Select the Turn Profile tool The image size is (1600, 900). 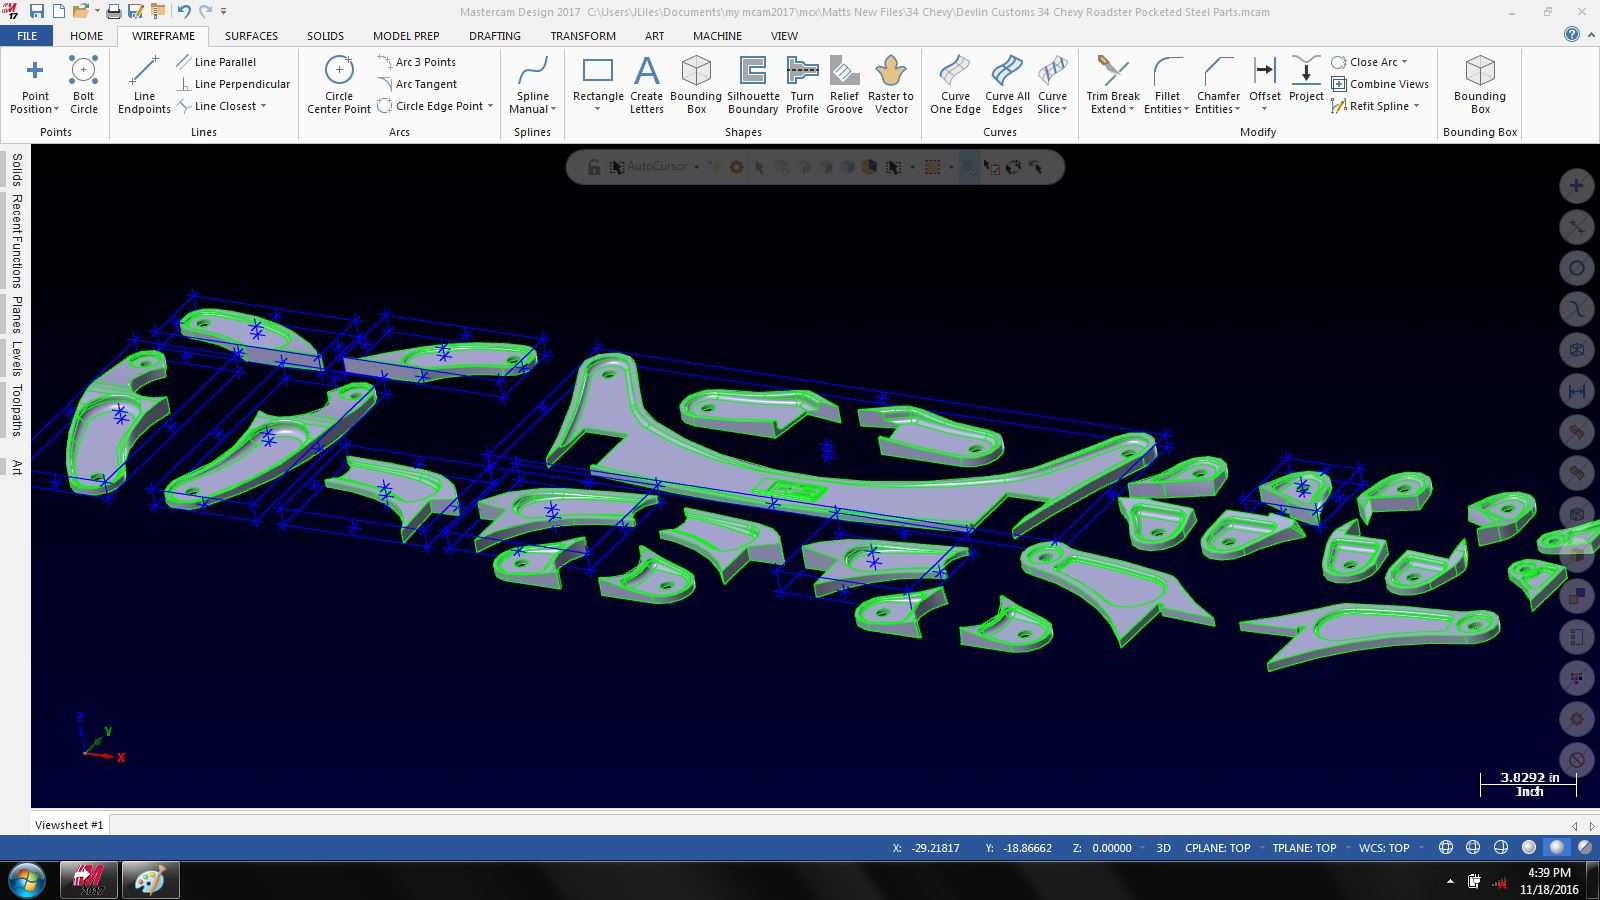pos(802,85)
